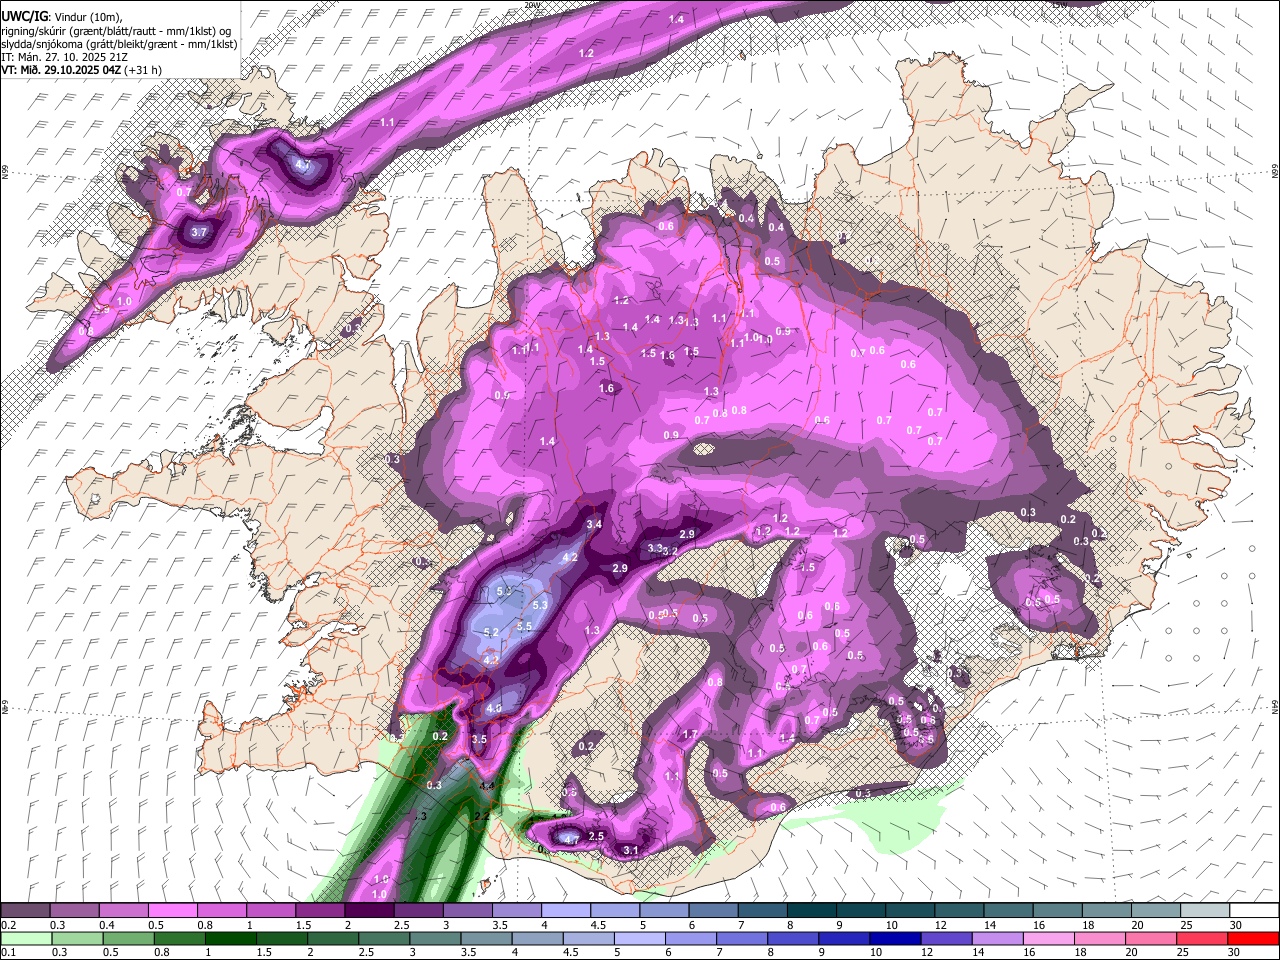Viewport: 1280px width, 960px height.
Task: Click the "0.1" label on the rain scale
Action: pyautogui.click(x=8, y=952)
